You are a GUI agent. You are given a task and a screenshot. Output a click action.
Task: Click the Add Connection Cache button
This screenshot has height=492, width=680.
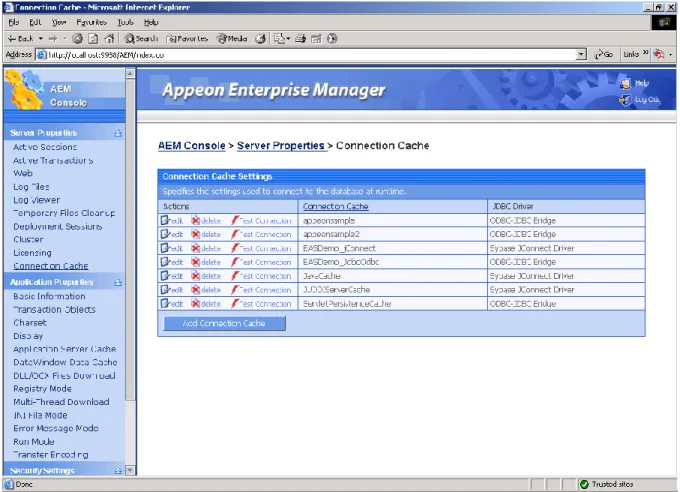click(224, 323)
